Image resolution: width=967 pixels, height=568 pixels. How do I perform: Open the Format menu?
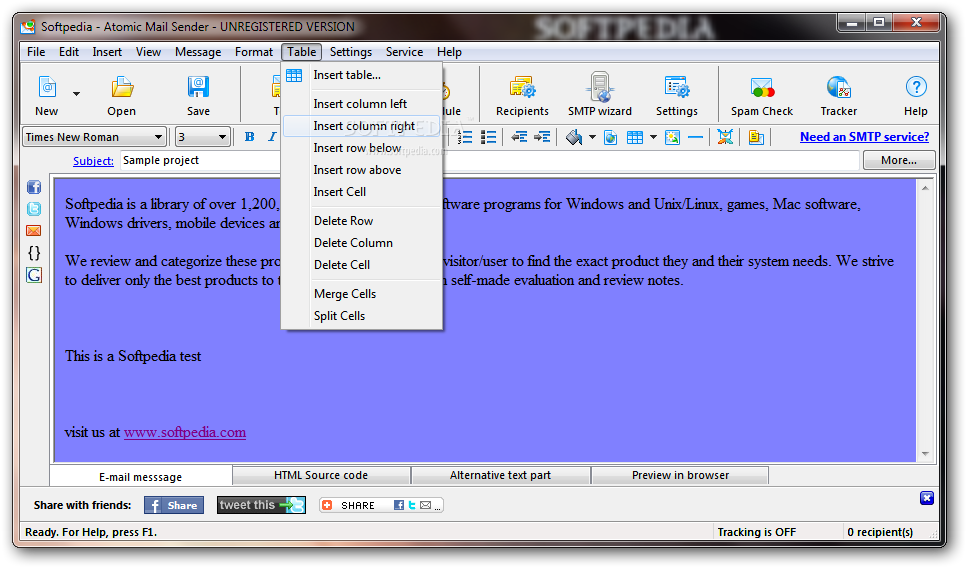[253, 52]
